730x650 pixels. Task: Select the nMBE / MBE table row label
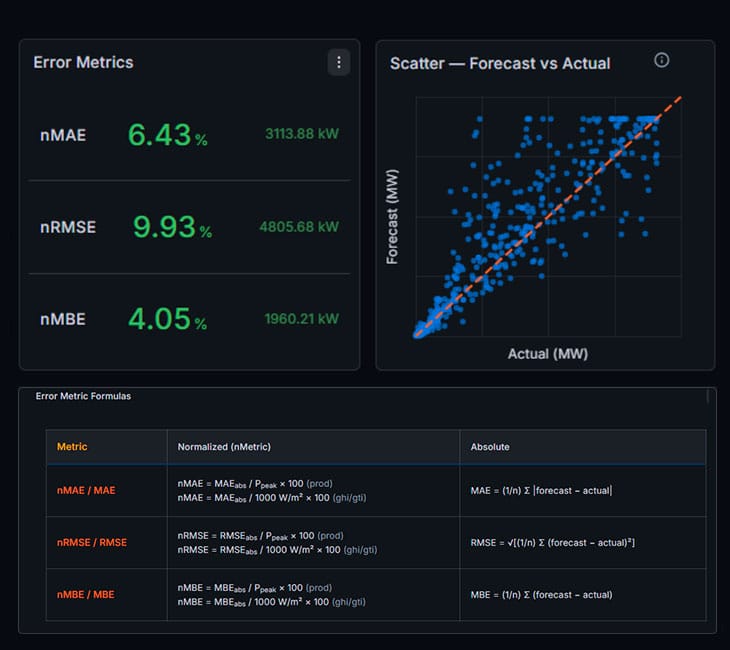coord(86,595)
